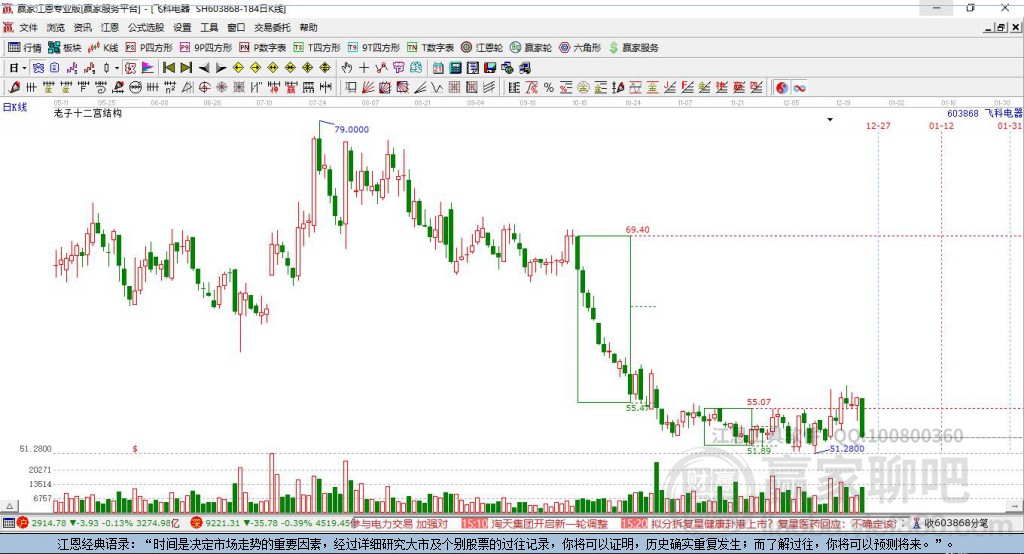Open the 工具 menu
Viewport: 1024px width, 554px height.
pyautogui.click(x=209, y=27)
